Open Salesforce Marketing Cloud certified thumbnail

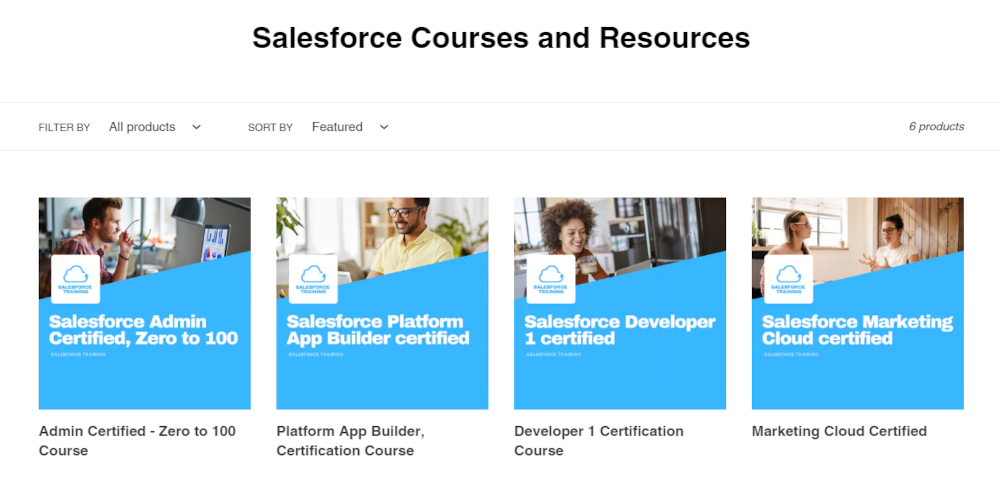click(x=858, y=304)
